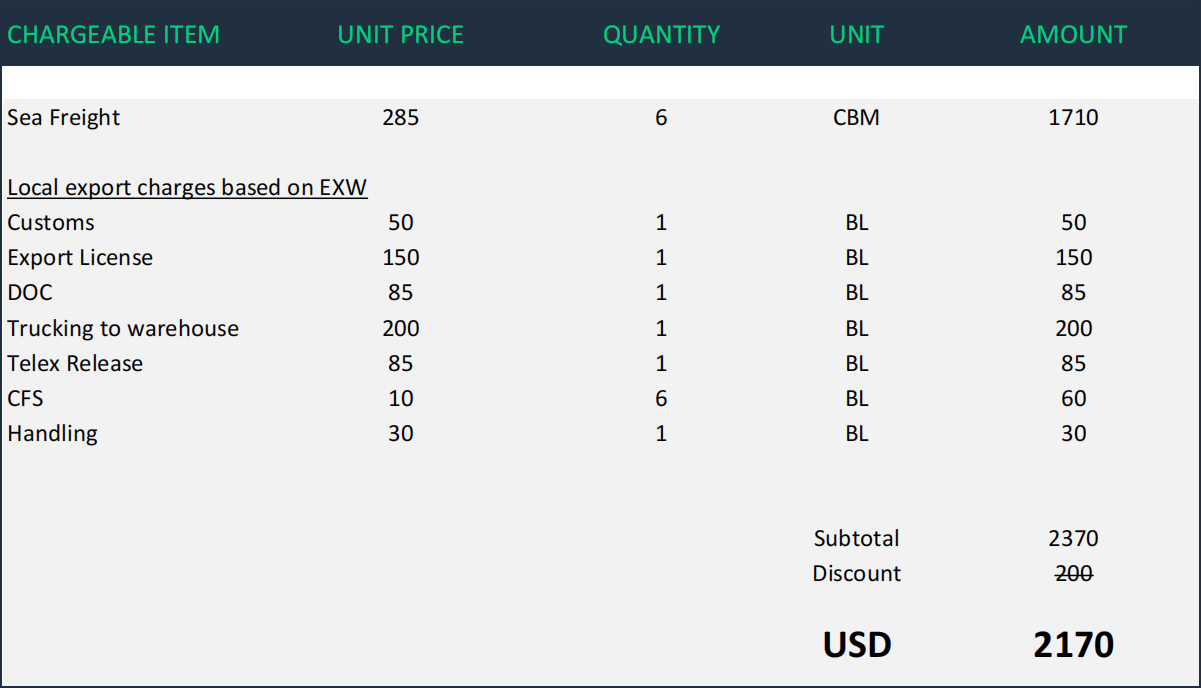Select the struck-through discount value 200
The height and width of the screenshot is (688, 1201).
(1073, 574)
